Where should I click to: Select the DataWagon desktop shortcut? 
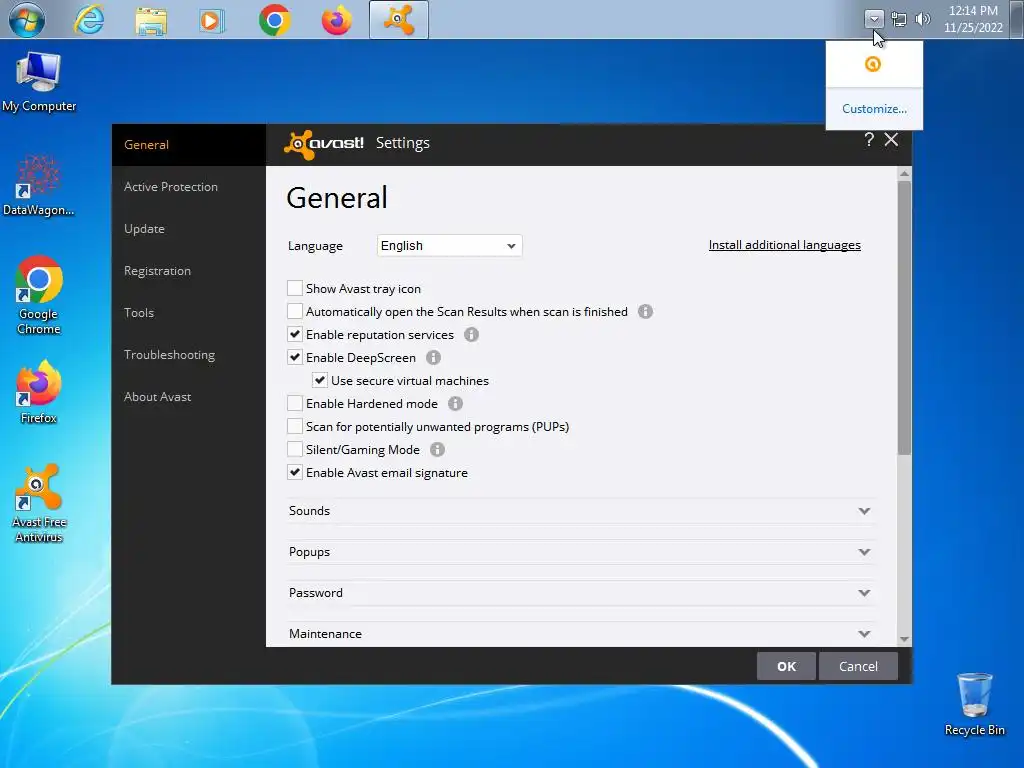pos(38,186)
